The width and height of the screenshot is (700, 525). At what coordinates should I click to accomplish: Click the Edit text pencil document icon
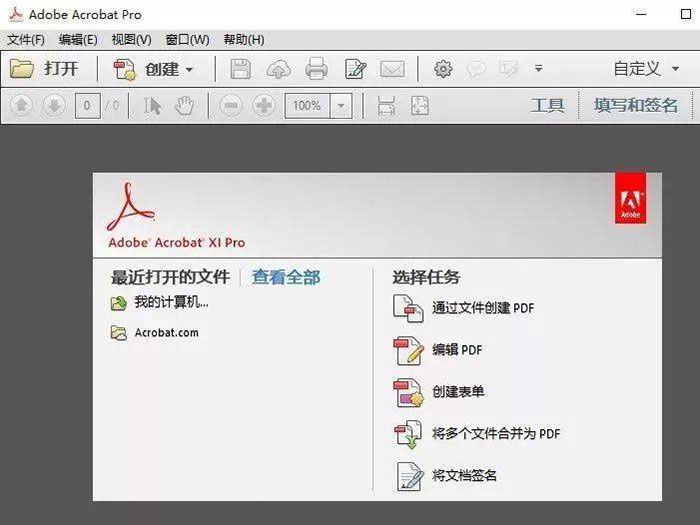[x=355, y=69]
